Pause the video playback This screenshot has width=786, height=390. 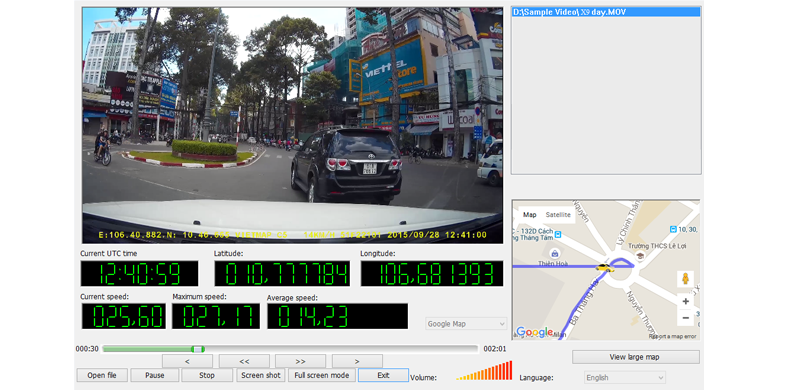point(155,375)
